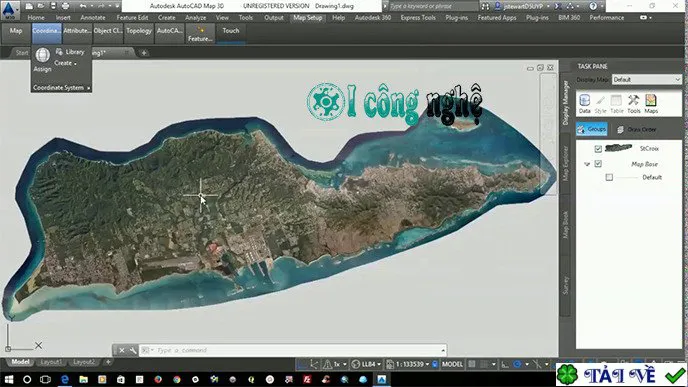
Task: Open the Express Tools ribbon tab
Action: pyautogui.click(x=418, y=18)
